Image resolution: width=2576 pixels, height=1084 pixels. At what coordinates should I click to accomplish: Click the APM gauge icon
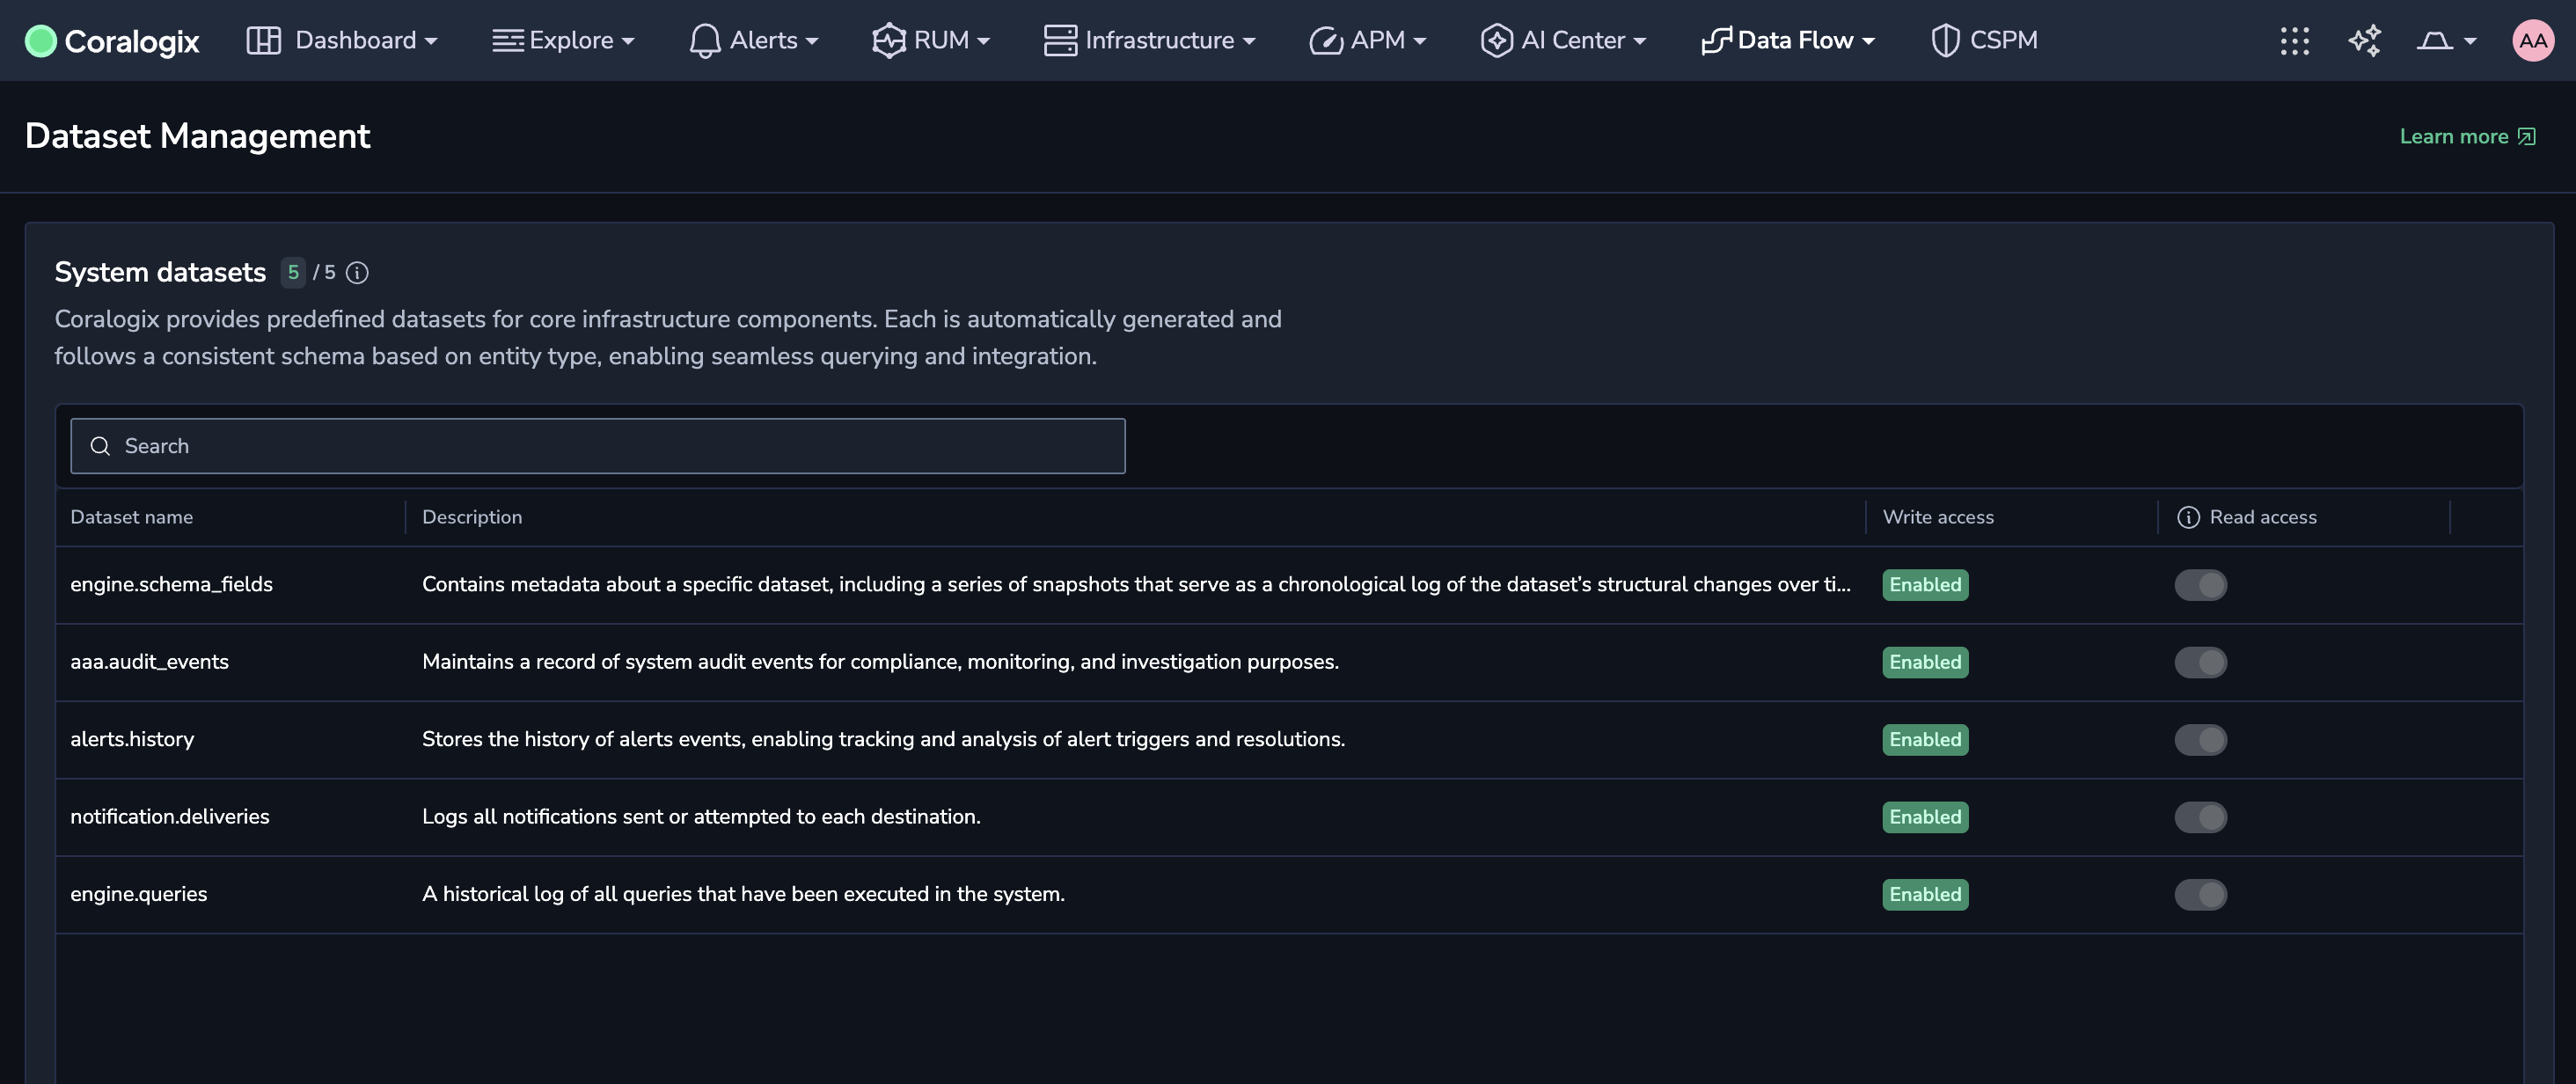(x=1326, y=41)
